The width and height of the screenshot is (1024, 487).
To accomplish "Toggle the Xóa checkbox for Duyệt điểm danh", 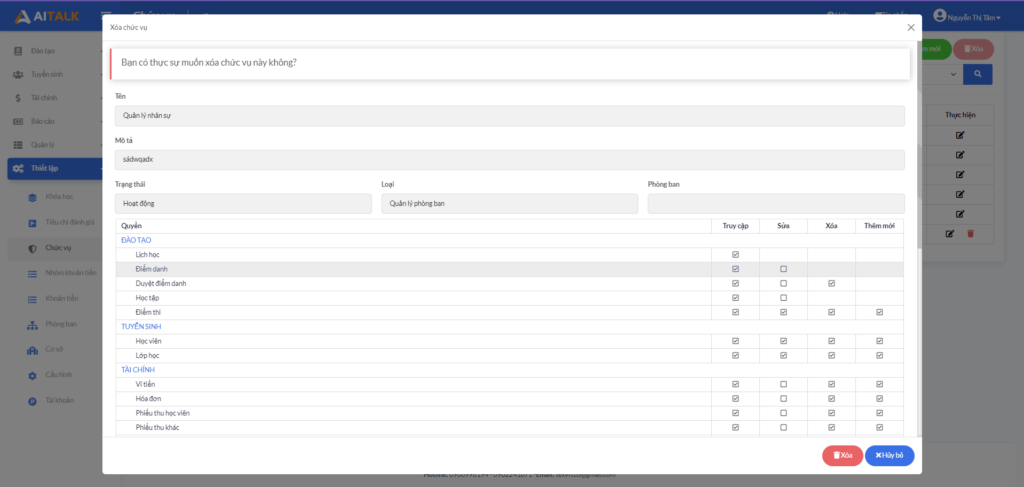I will pyautogui.click(x=831, y=284).
